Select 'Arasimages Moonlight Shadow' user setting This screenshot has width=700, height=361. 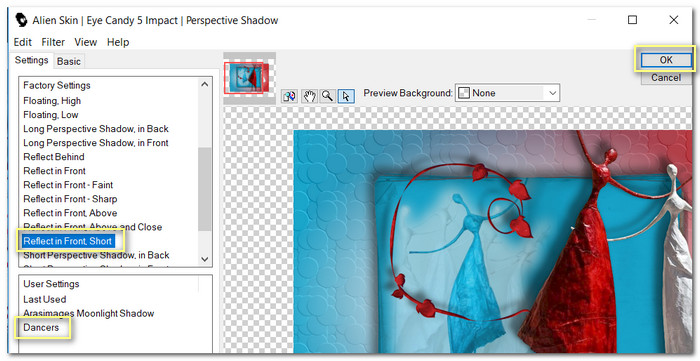point(88,313)
